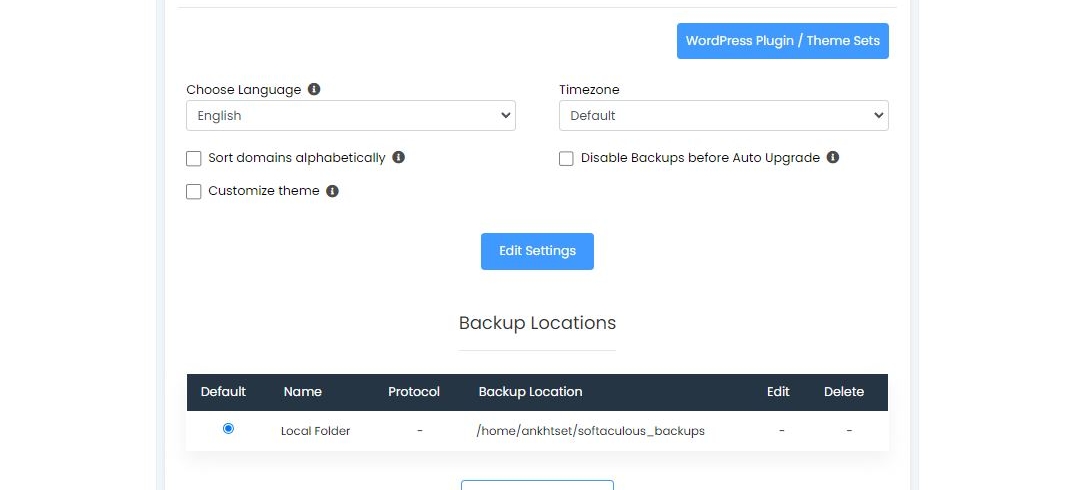This screenshot has height=490, width=1073.
Task: Click the outlined button below the backup table
Action: click(537, 485)
